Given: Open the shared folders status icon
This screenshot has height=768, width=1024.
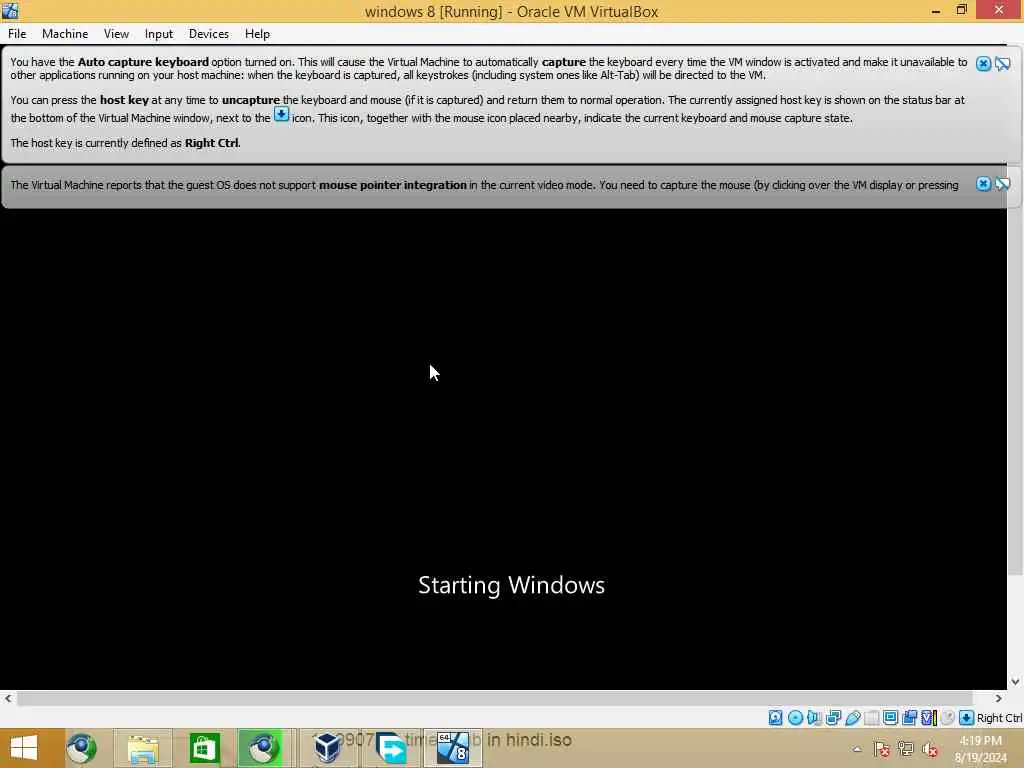Looking at the screenshot, I should [871, 718].
